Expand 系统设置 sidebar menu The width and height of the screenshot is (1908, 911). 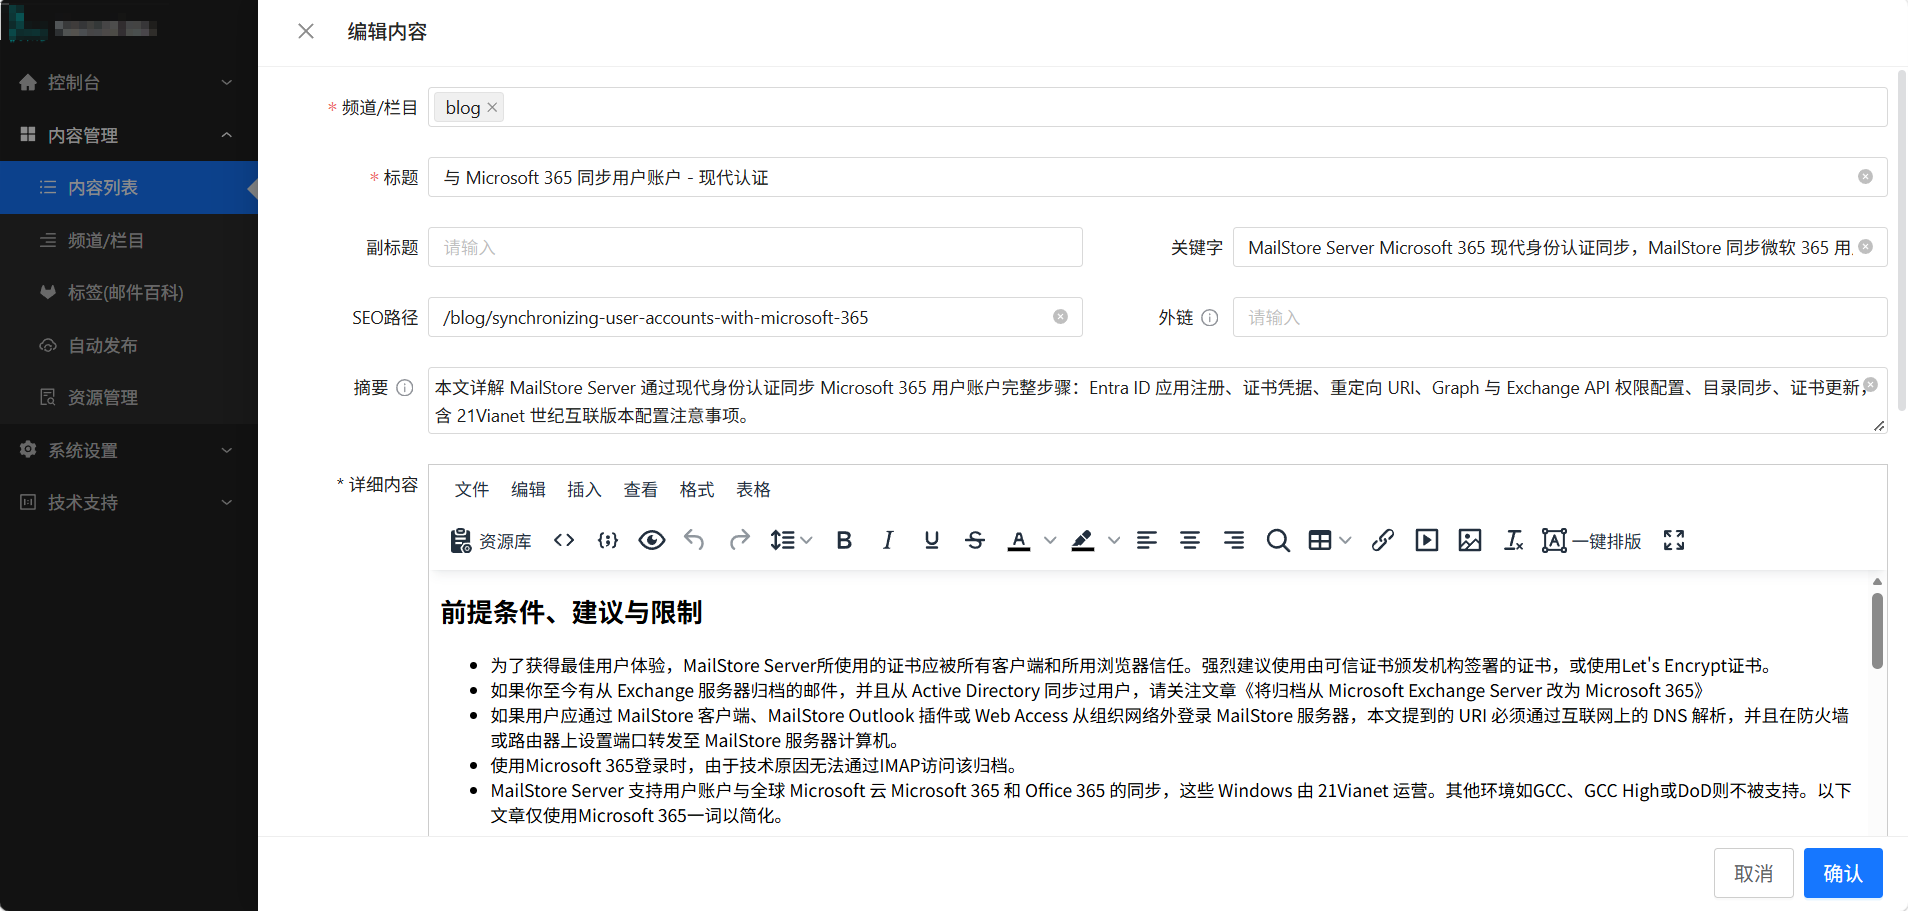click(x=129, y=450)
